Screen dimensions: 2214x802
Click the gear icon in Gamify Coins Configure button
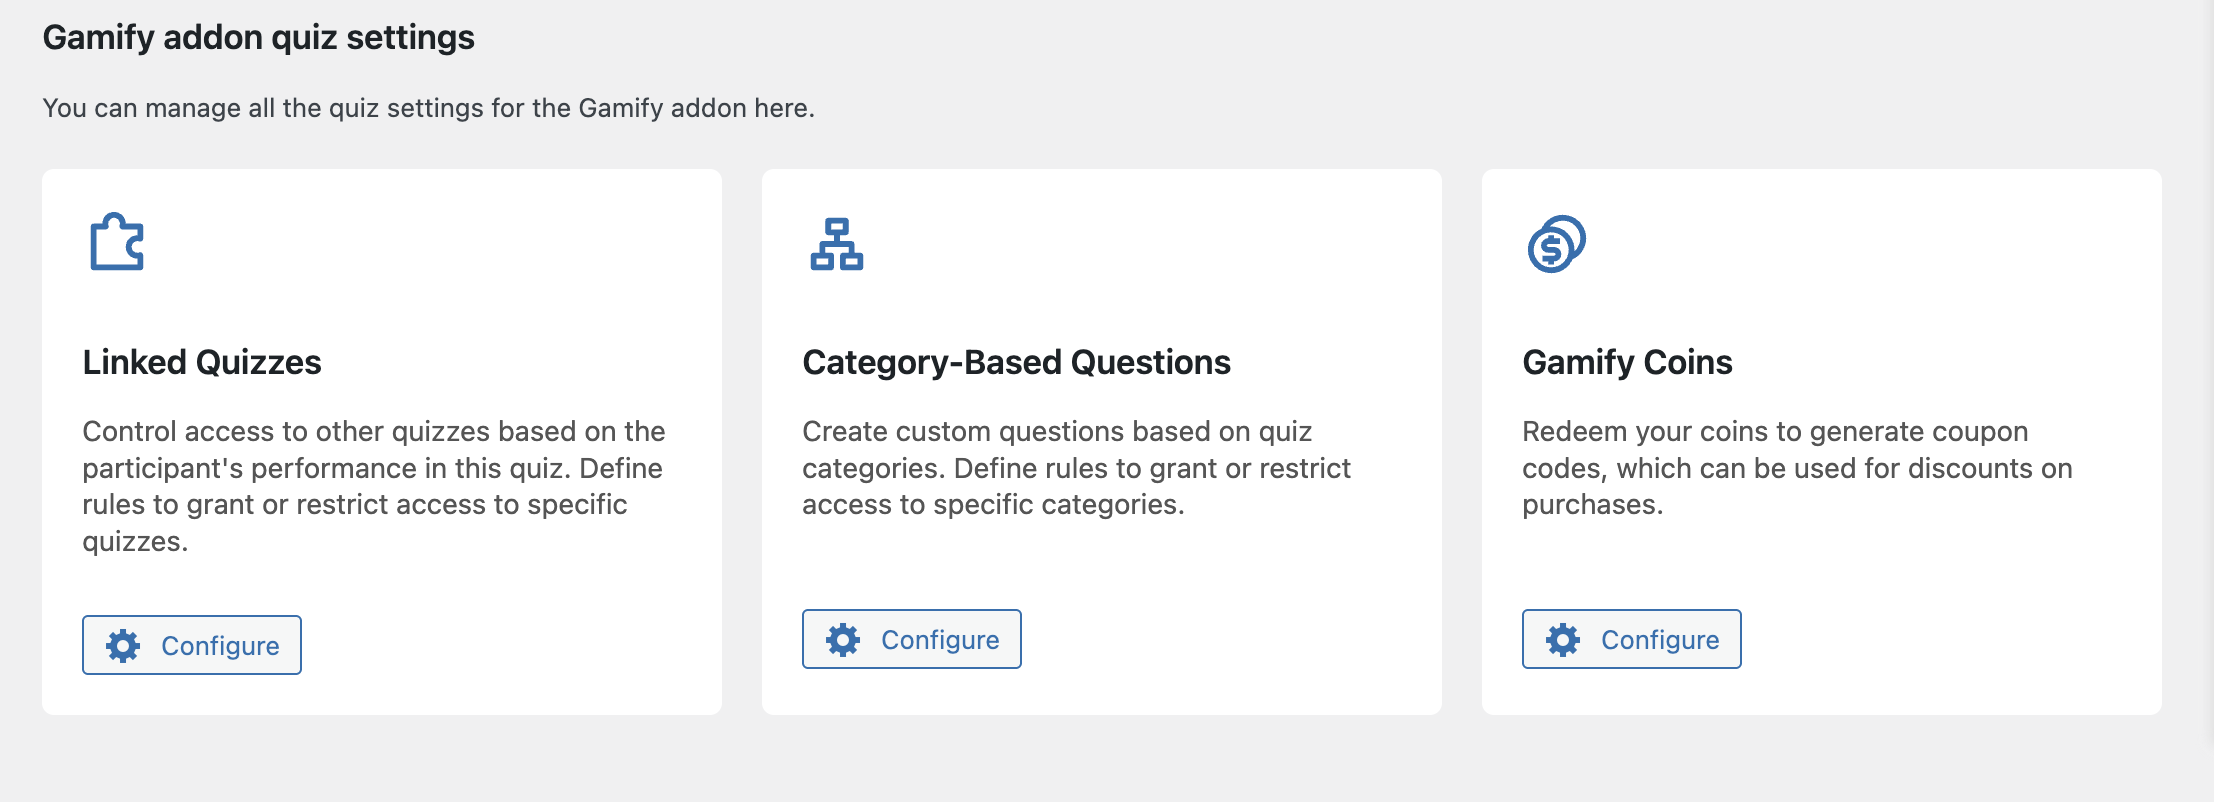pos(1563,640)
